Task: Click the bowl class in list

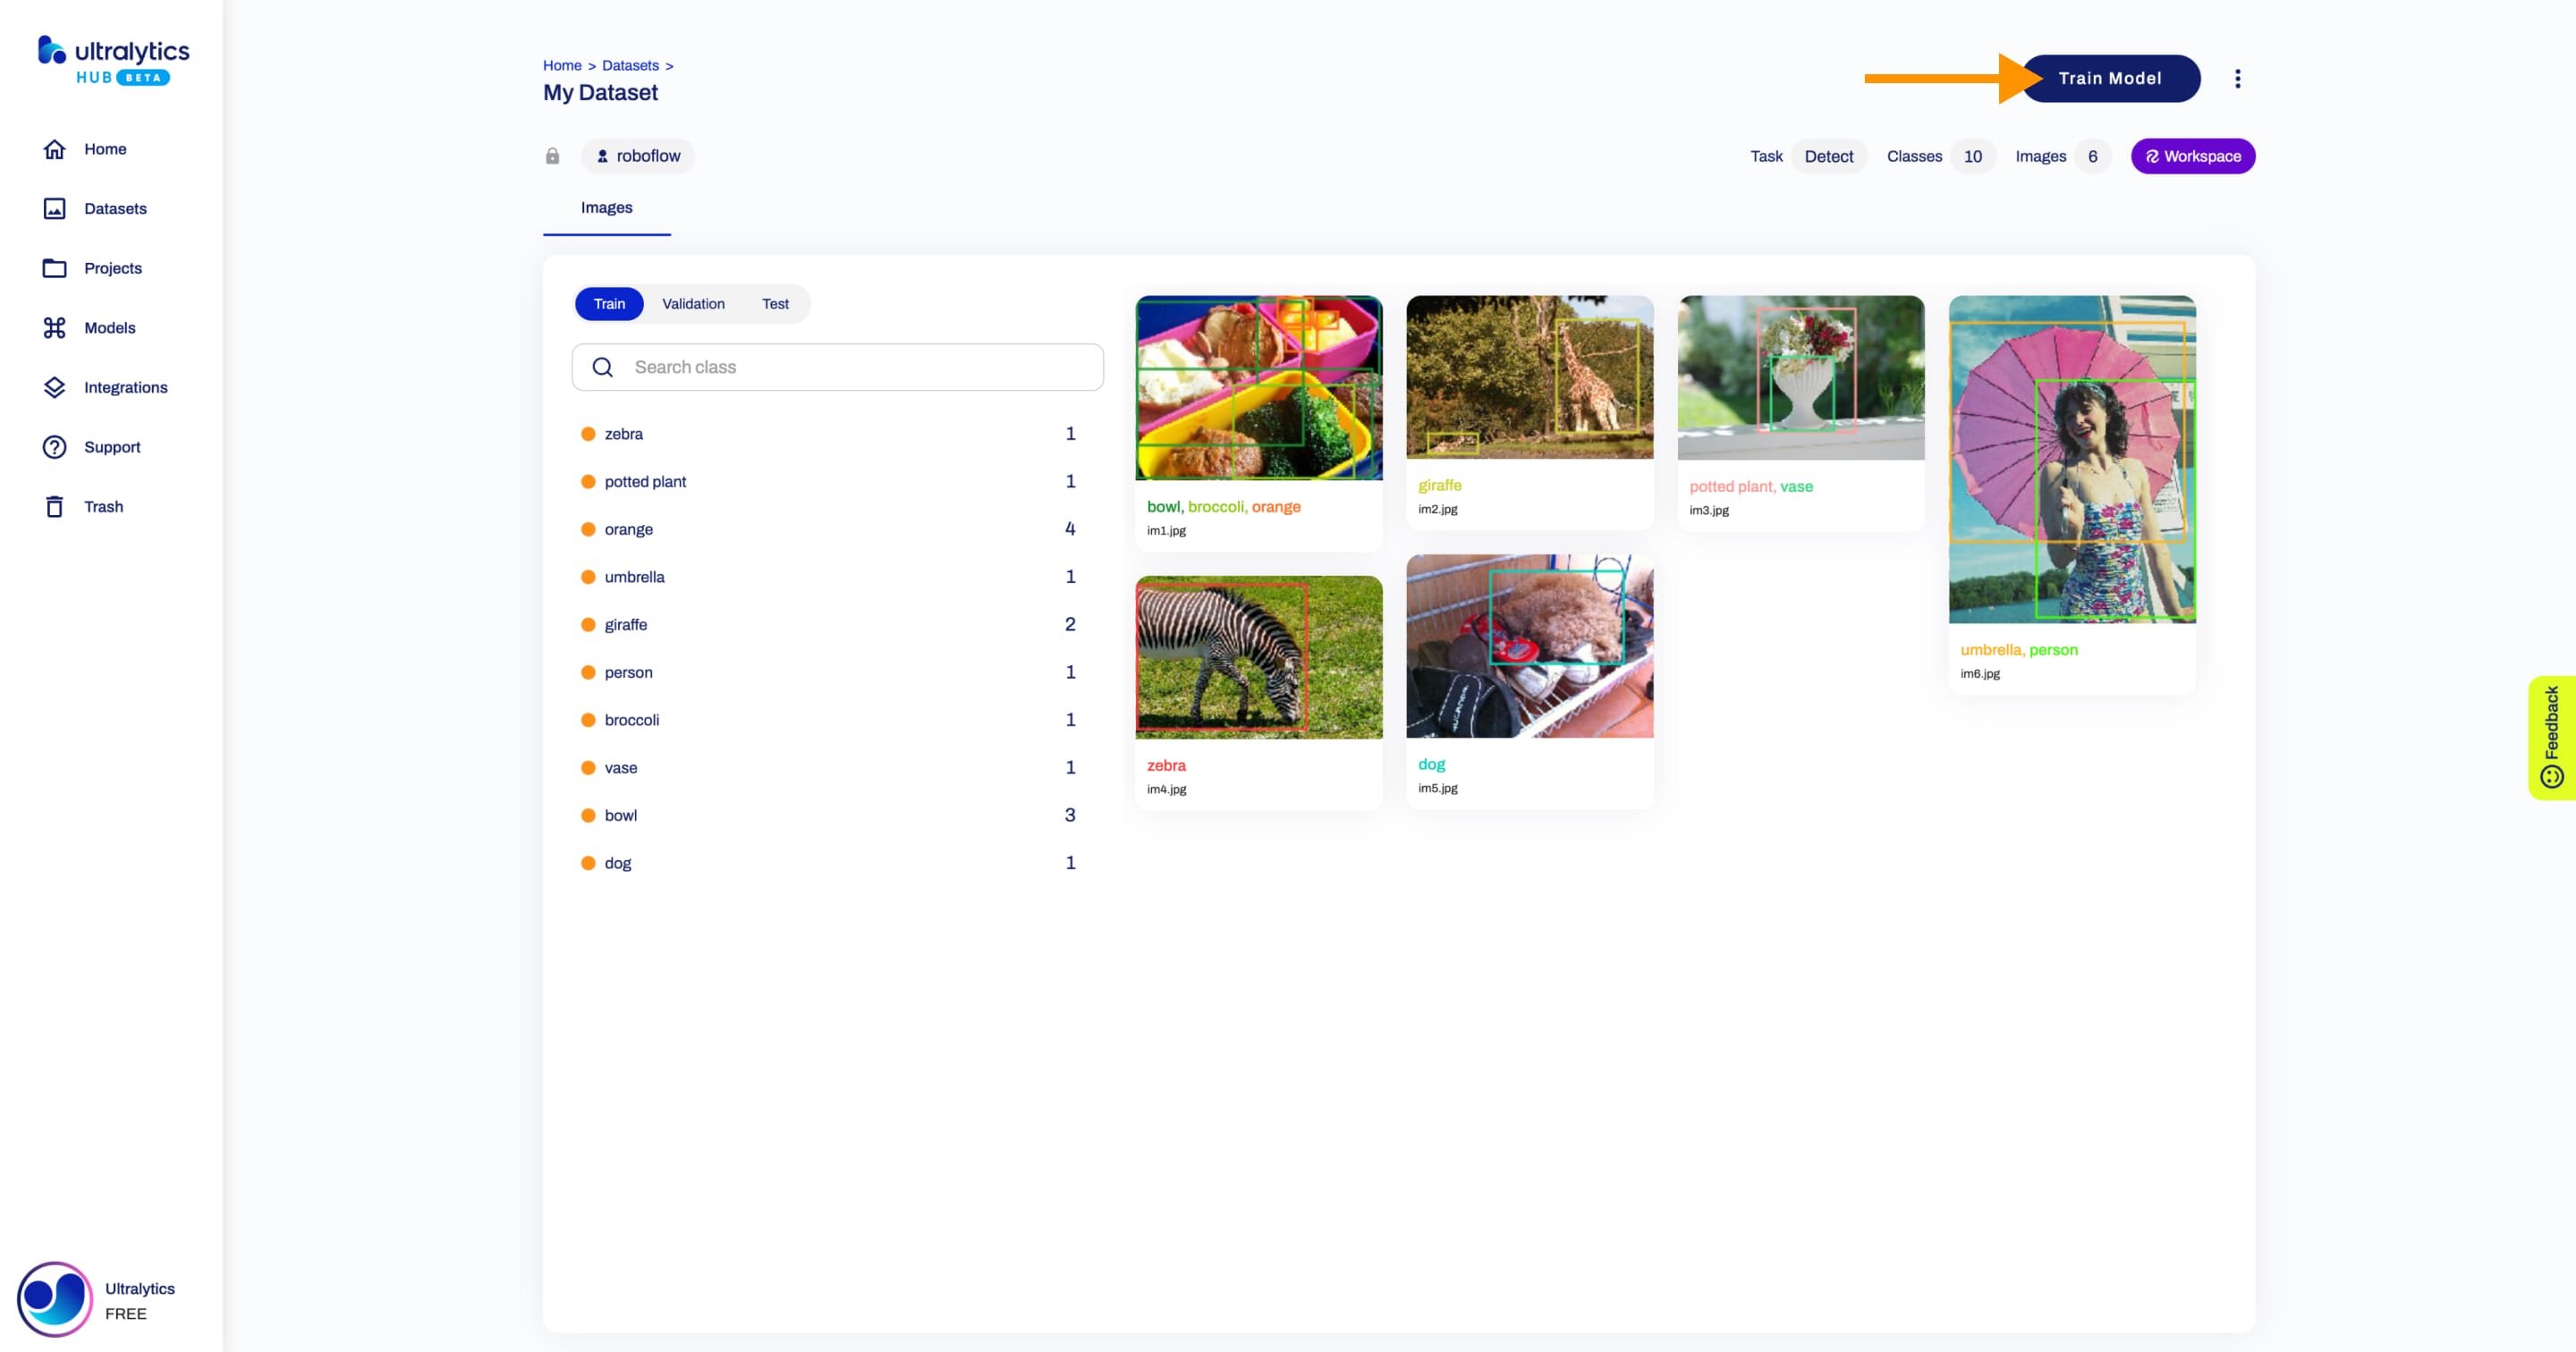Action: 620,814
